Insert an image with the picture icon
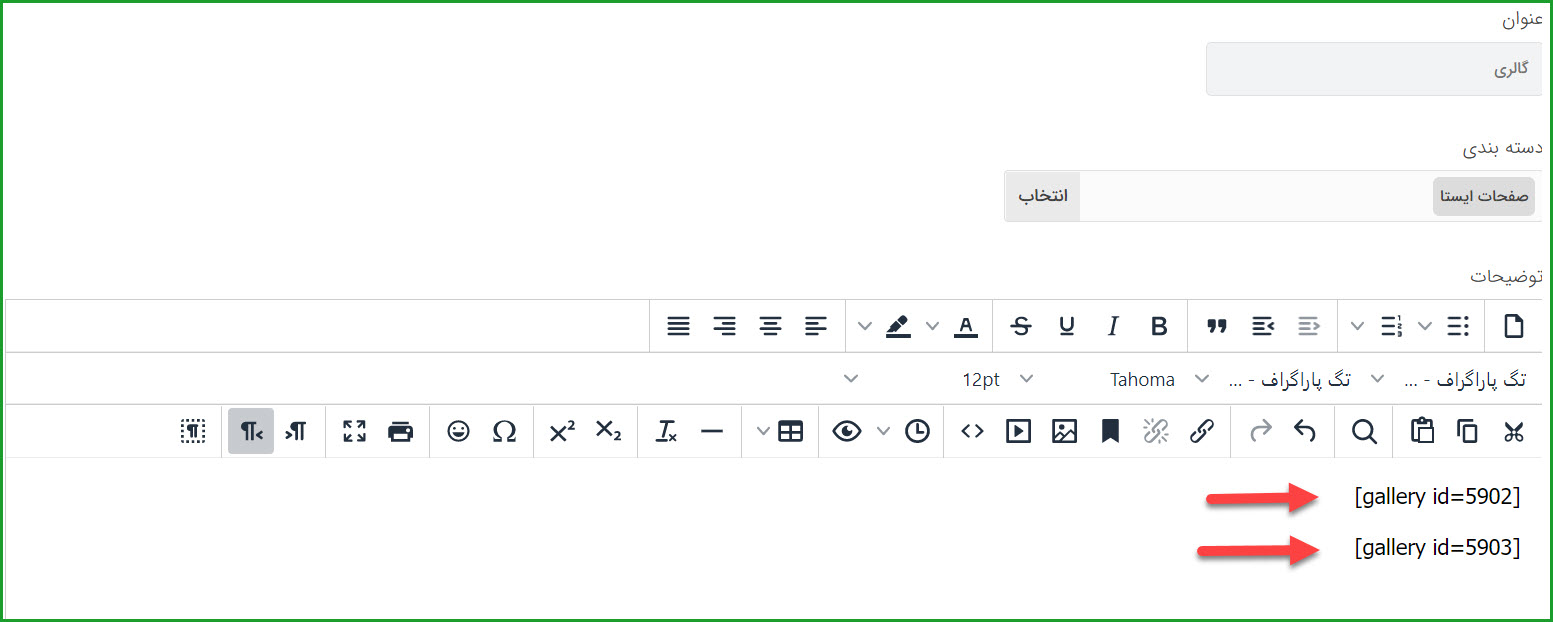 1064,431
